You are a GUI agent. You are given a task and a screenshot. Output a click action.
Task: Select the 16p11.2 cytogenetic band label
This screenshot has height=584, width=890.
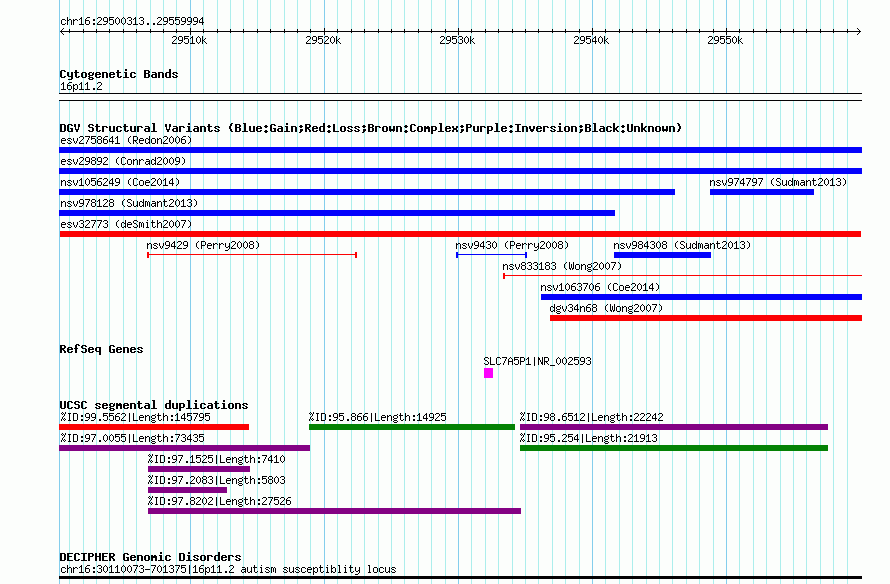coord(81,87)
